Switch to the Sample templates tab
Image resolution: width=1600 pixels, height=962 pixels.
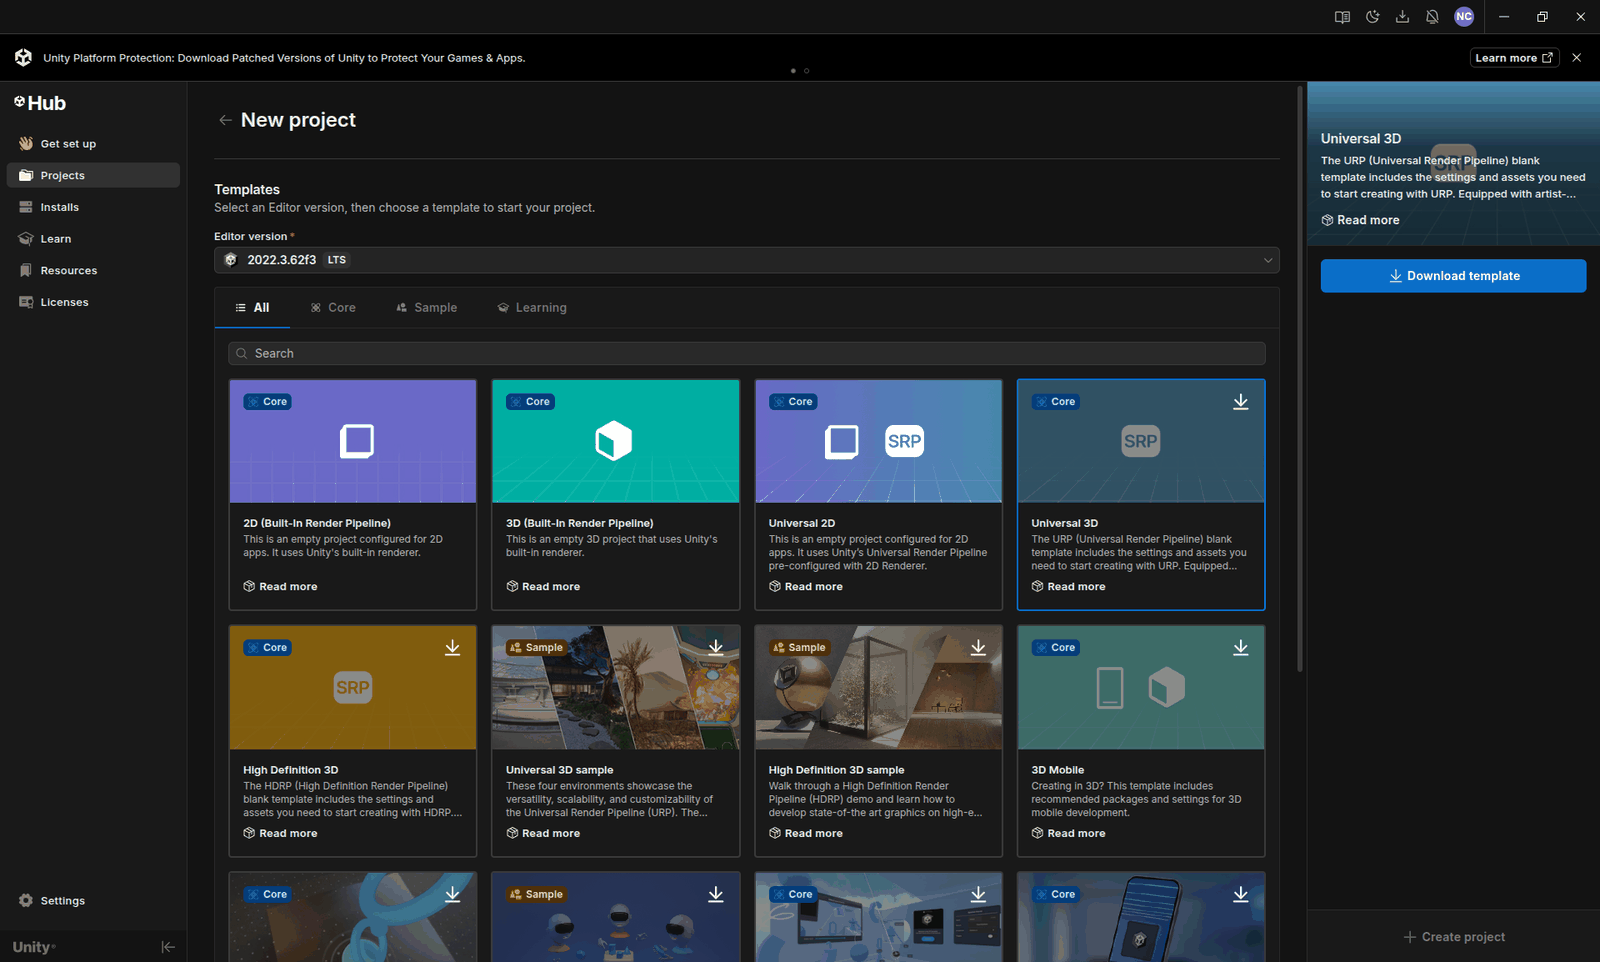pos(427,308)
